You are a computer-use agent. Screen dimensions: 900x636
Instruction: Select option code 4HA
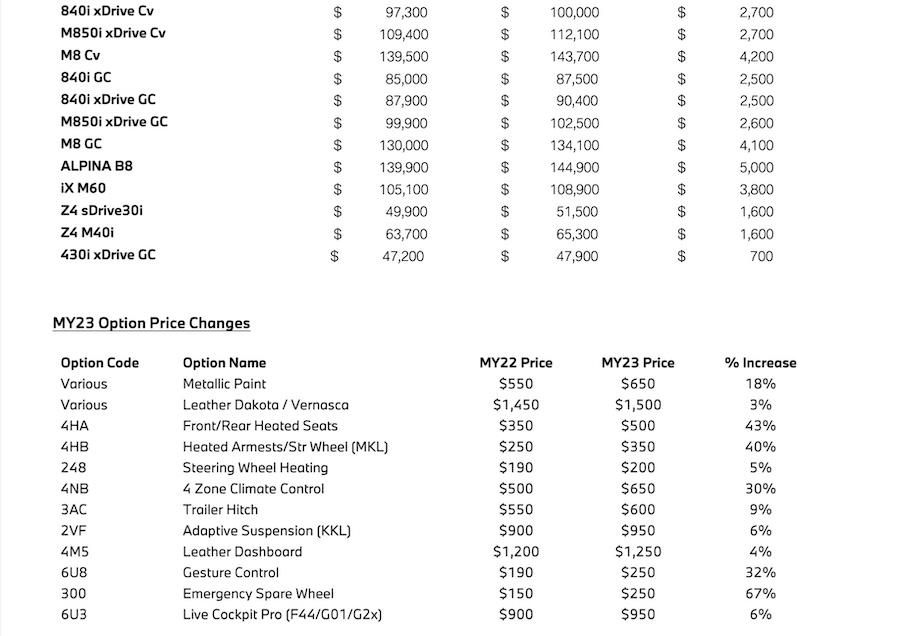pyautogui.click(x=74, y=426)
